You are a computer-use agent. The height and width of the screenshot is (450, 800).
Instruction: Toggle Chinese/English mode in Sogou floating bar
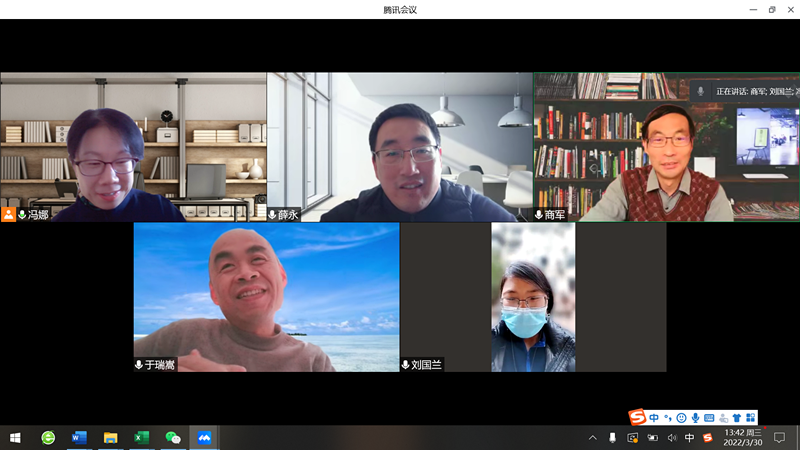(654, 417)
